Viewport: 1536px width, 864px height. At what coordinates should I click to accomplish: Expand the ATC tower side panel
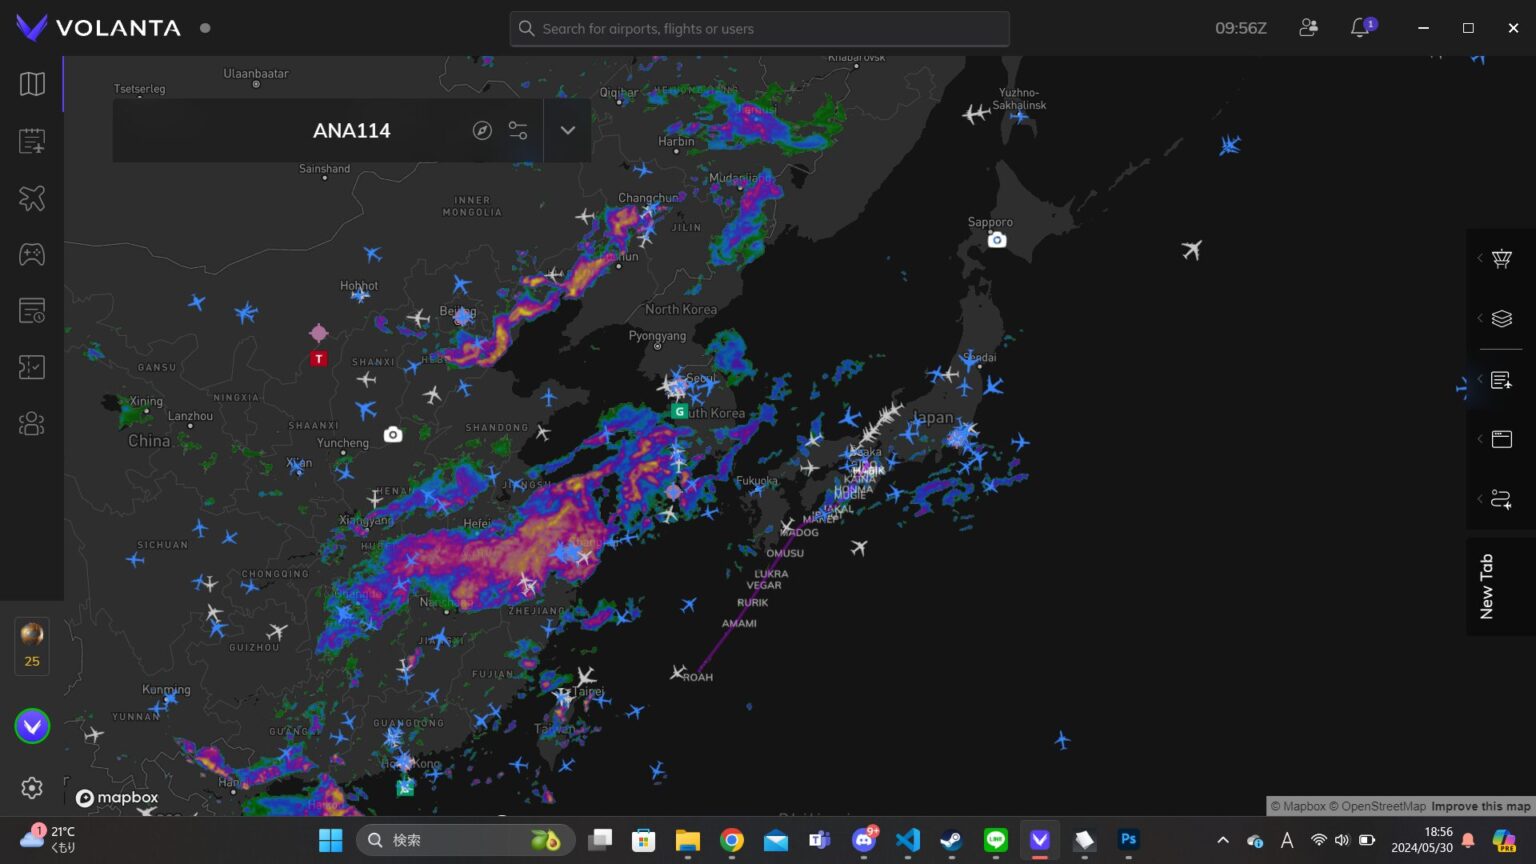point(1500,259)
